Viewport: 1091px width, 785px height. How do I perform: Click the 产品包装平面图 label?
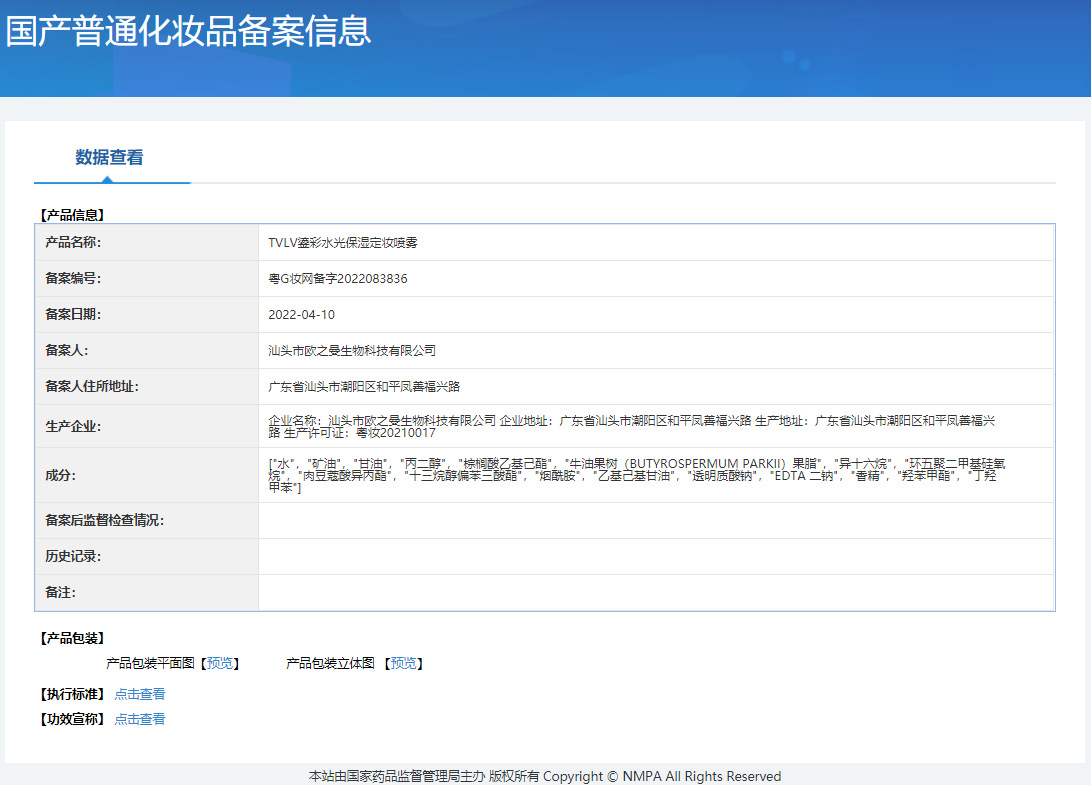point(150,663)
